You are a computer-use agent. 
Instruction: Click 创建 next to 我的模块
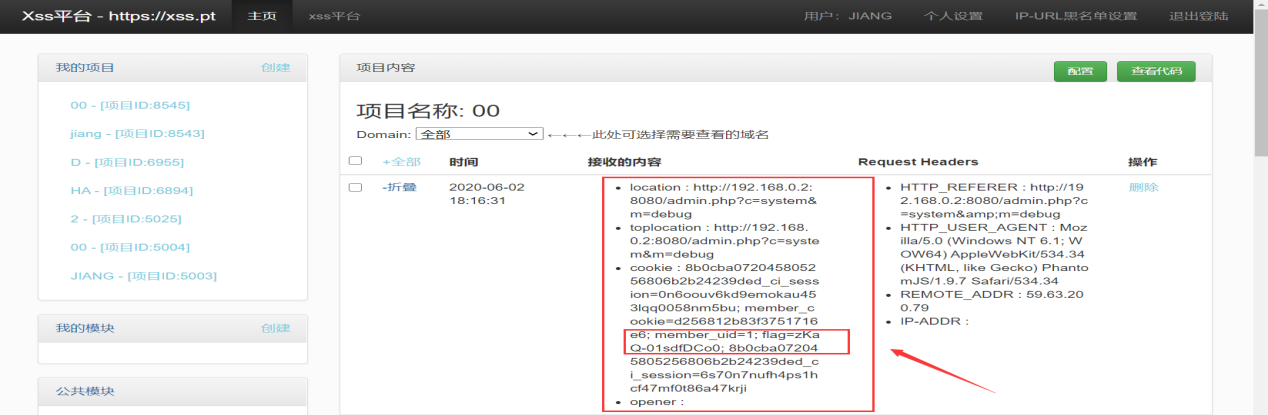(x=275, y=328)
